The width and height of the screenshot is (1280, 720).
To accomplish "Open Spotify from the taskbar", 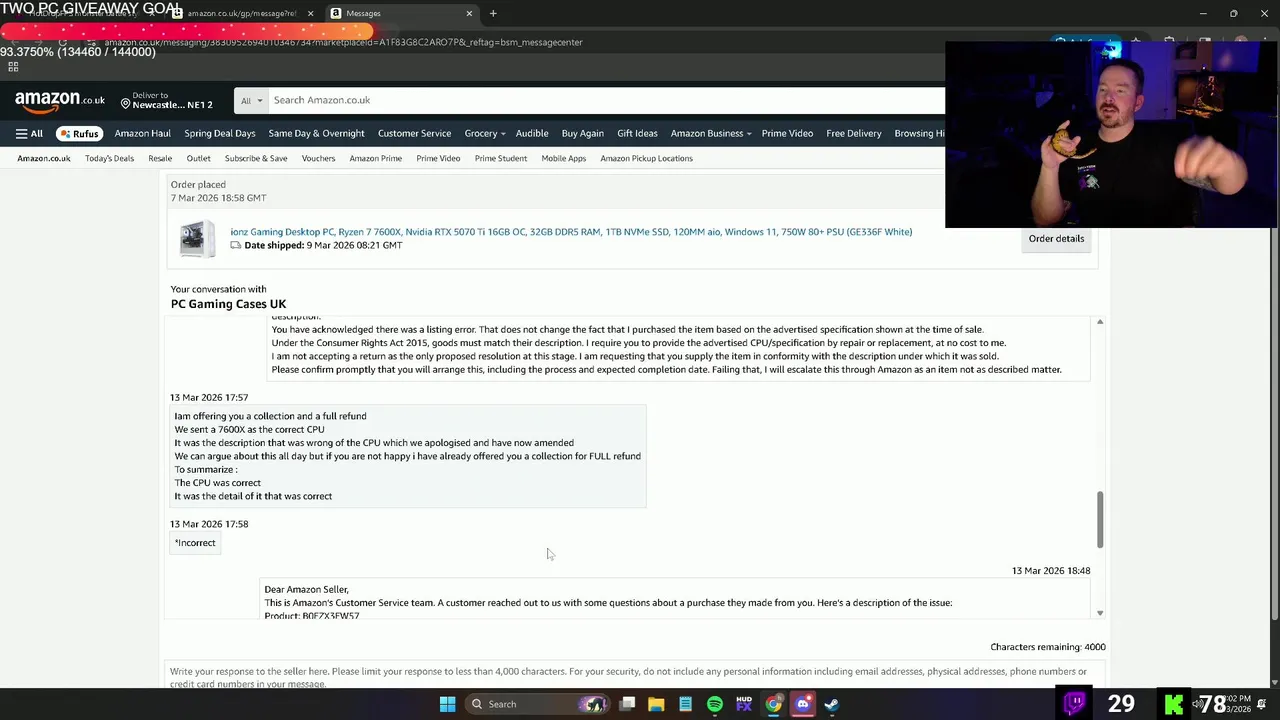I will (x=714, y=704).
